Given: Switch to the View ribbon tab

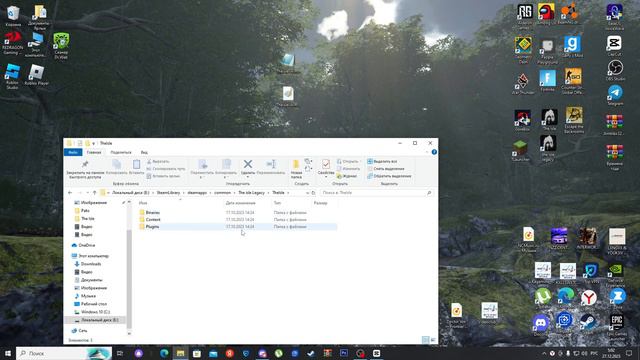Looking at the screenshot, I should pos(144,152).
